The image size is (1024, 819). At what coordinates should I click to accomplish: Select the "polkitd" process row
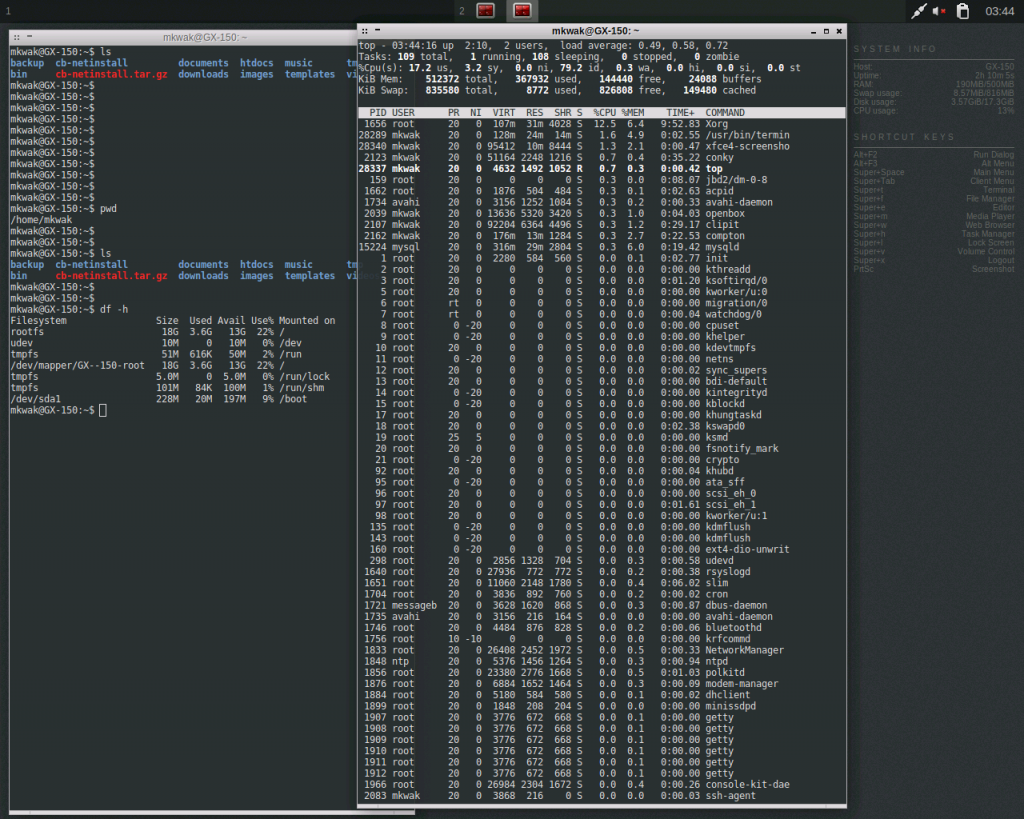click(x=601, y=673)
